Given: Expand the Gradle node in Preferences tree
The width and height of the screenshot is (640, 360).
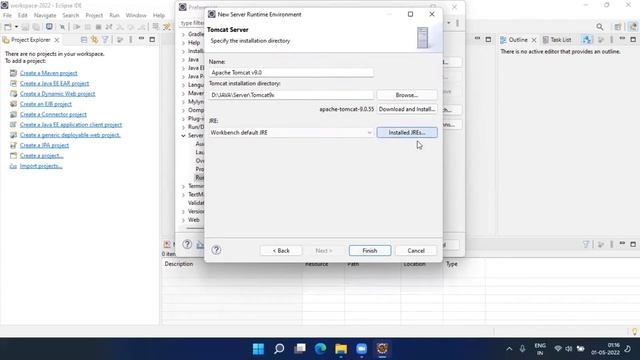Looking at the screenshot, I should (183, 34).
